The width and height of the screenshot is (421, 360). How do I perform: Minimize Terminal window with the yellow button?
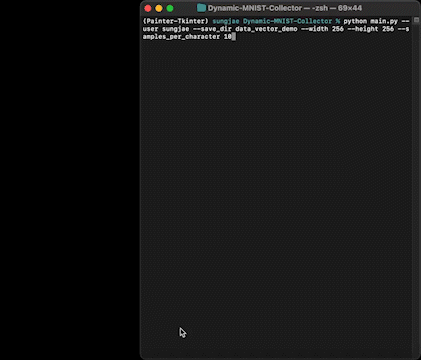tap(159, 8)
